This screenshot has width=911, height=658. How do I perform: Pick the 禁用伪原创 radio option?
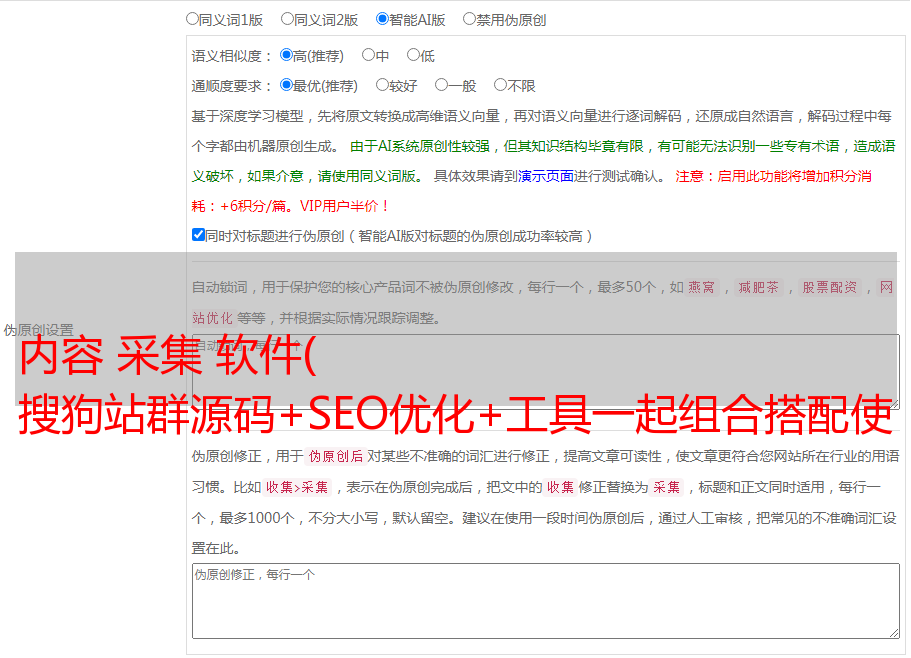point(470,19)
